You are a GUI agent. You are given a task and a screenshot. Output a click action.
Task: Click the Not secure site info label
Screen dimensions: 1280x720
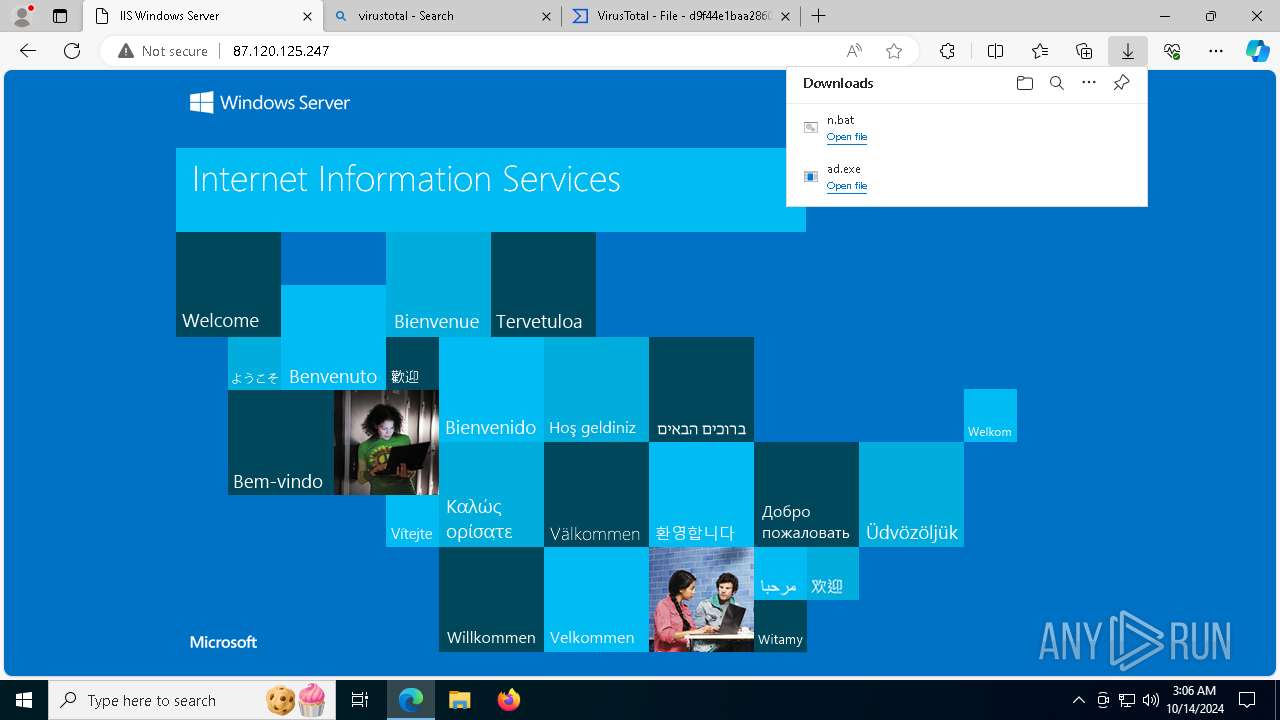(163, 51)
